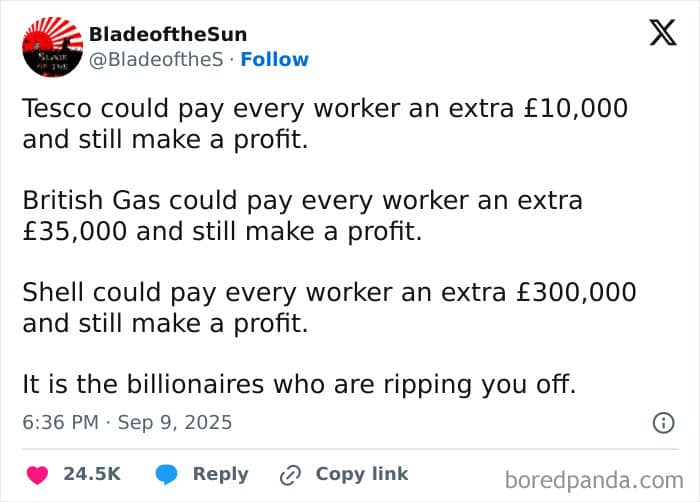This screenshot has height=502, width=700.
Task: Open the info circle icon
Action: 663,423
